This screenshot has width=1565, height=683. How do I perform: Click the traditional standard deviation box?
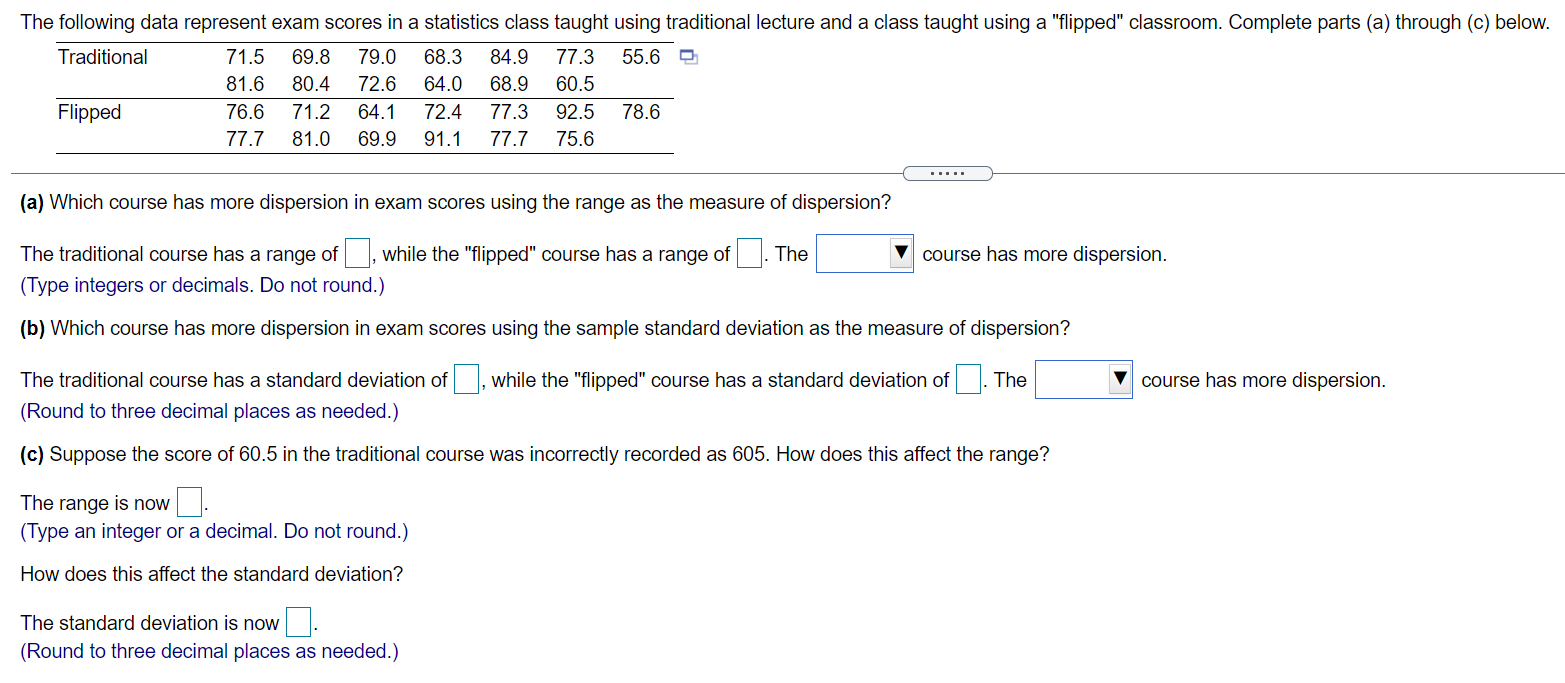[x=465, y=380]
